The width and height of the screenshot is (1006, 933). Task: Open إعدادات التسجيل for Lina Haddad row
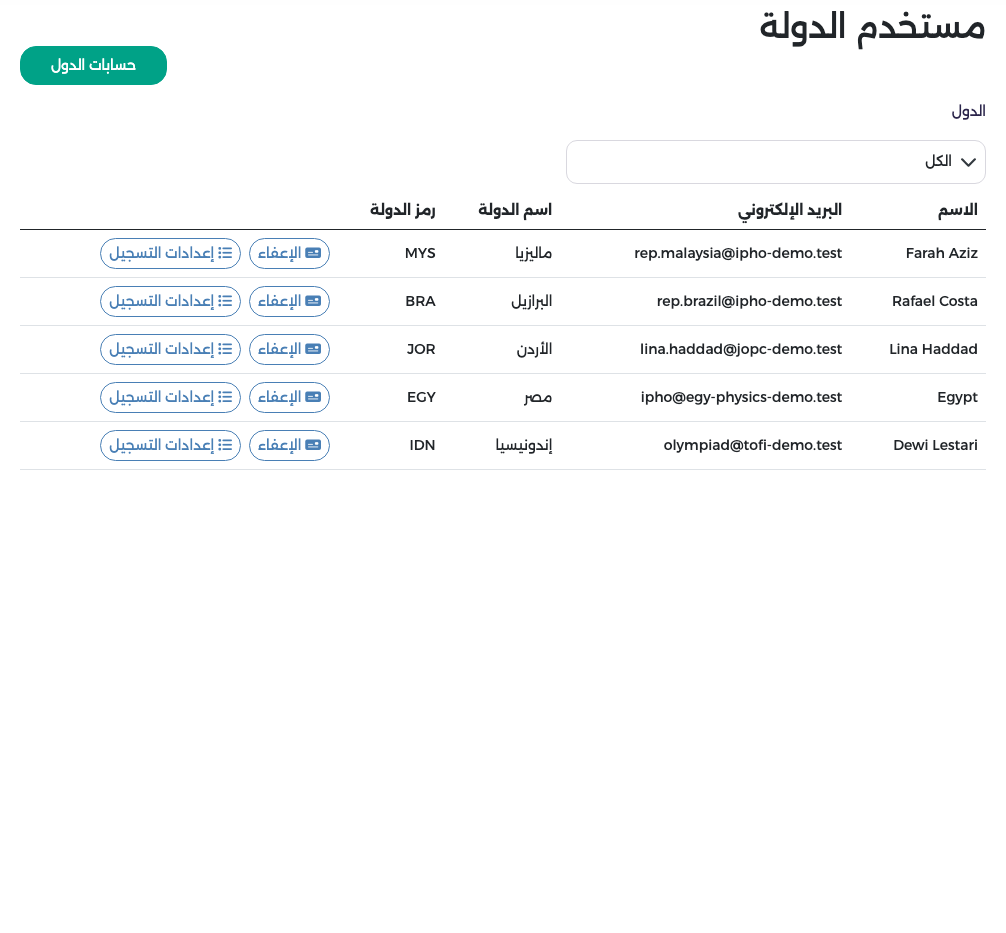pos(170,350)
